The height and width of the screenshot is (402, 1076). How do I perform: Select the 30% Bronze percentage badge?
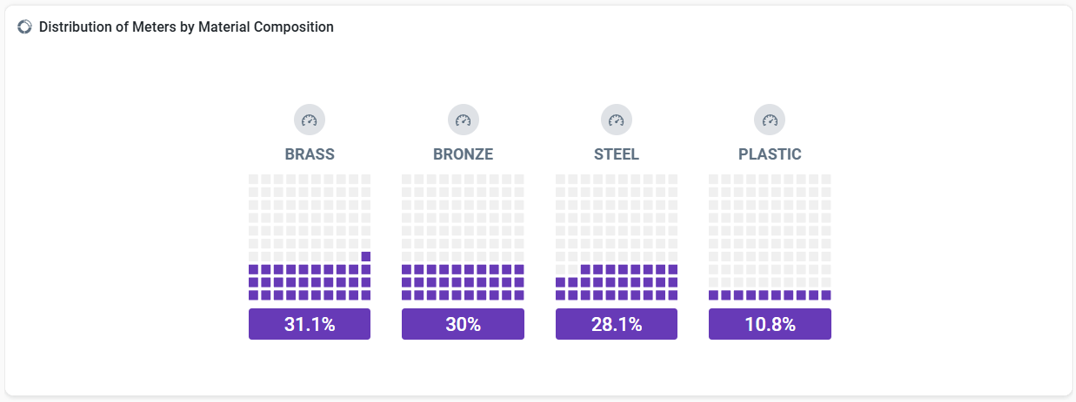point(463,324)
